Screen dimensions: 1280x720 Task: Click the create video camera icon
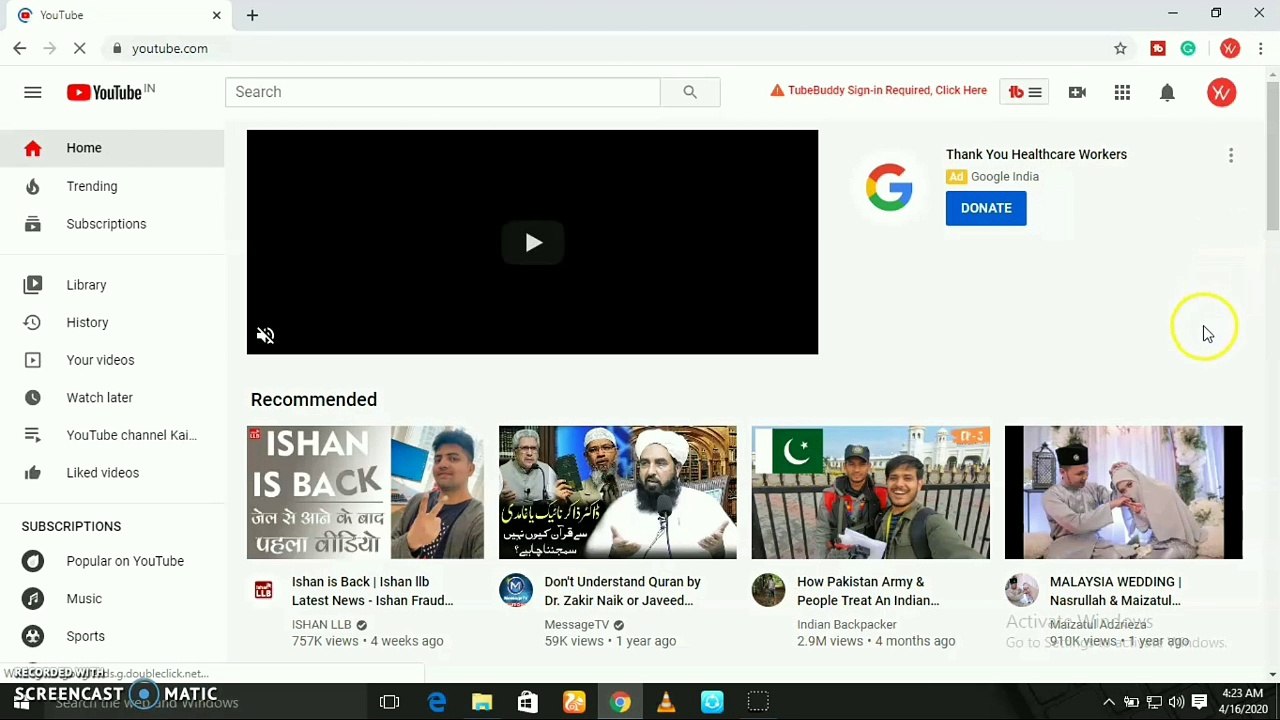1077,92
